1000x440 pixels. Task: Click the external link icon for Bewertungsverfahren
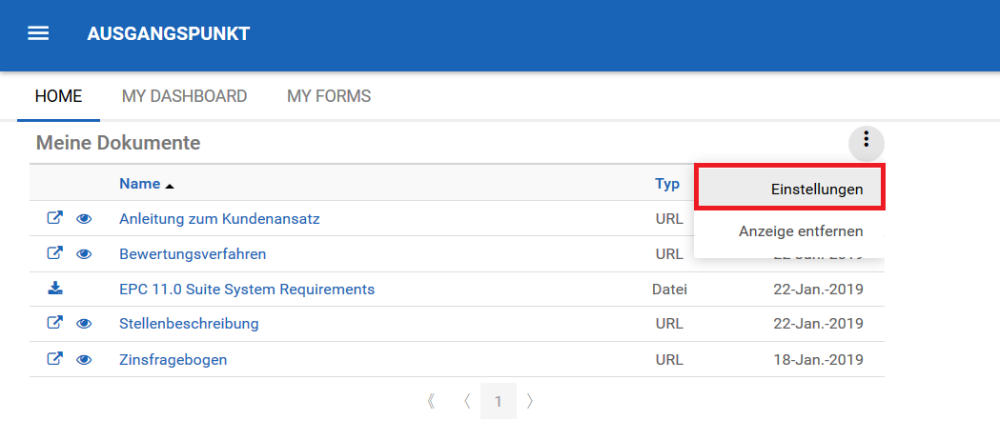[x=55, y=253]
